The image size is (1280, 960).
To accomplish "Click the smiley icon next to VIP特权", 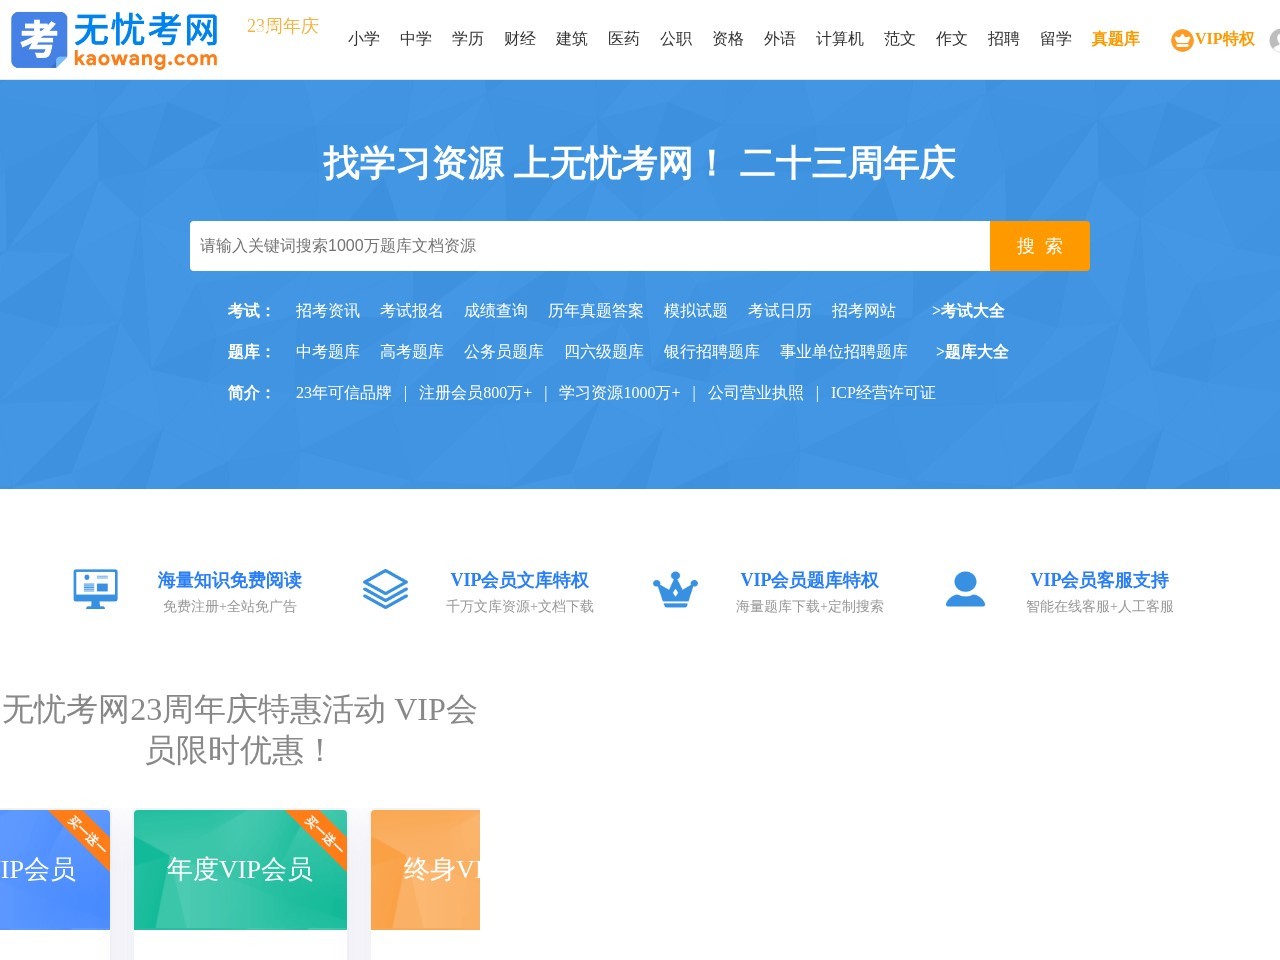I will point(1180,41).
